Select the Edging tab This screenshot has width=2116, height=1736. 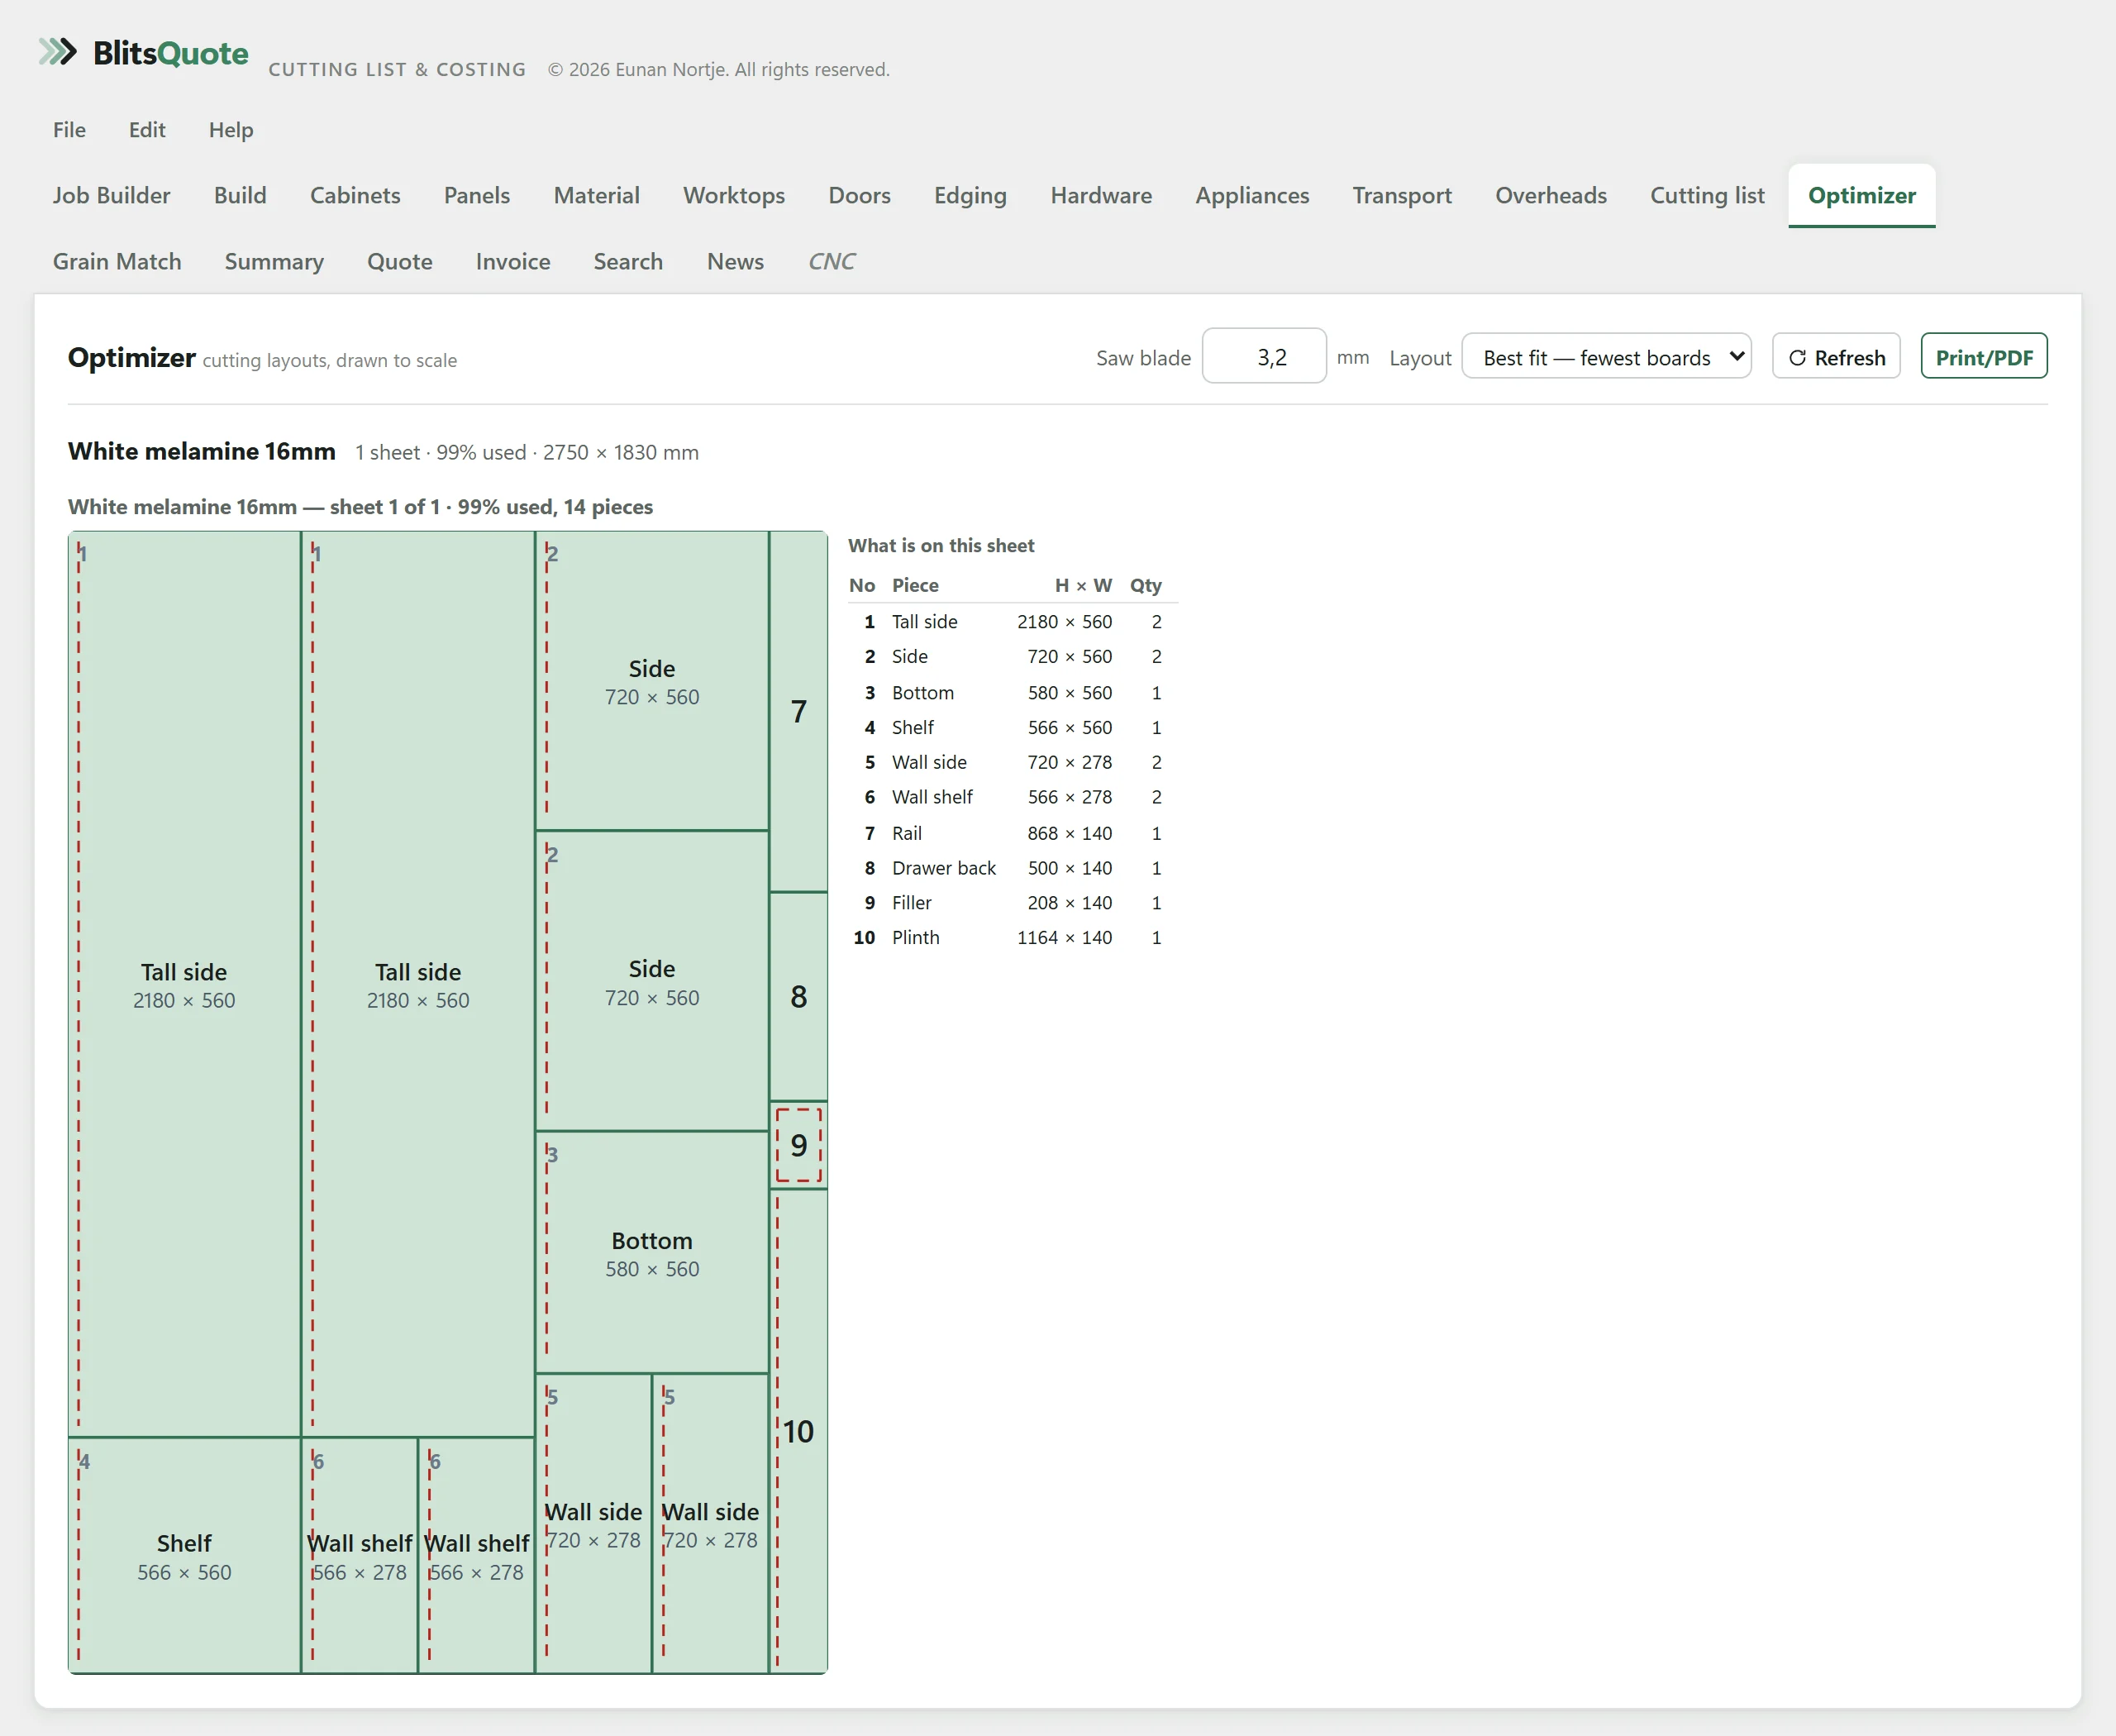pyautogui.click(x=970, y=195)
